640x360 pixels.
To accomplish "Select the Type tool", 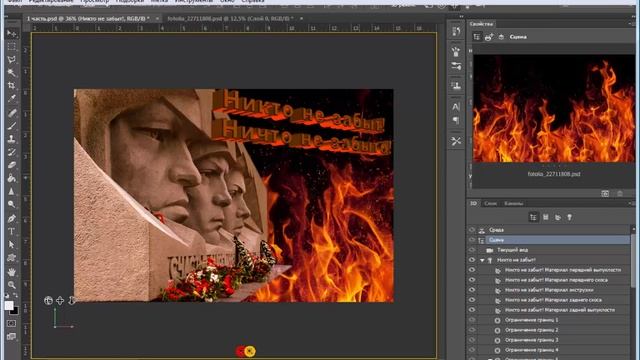I will click(11, 231).
